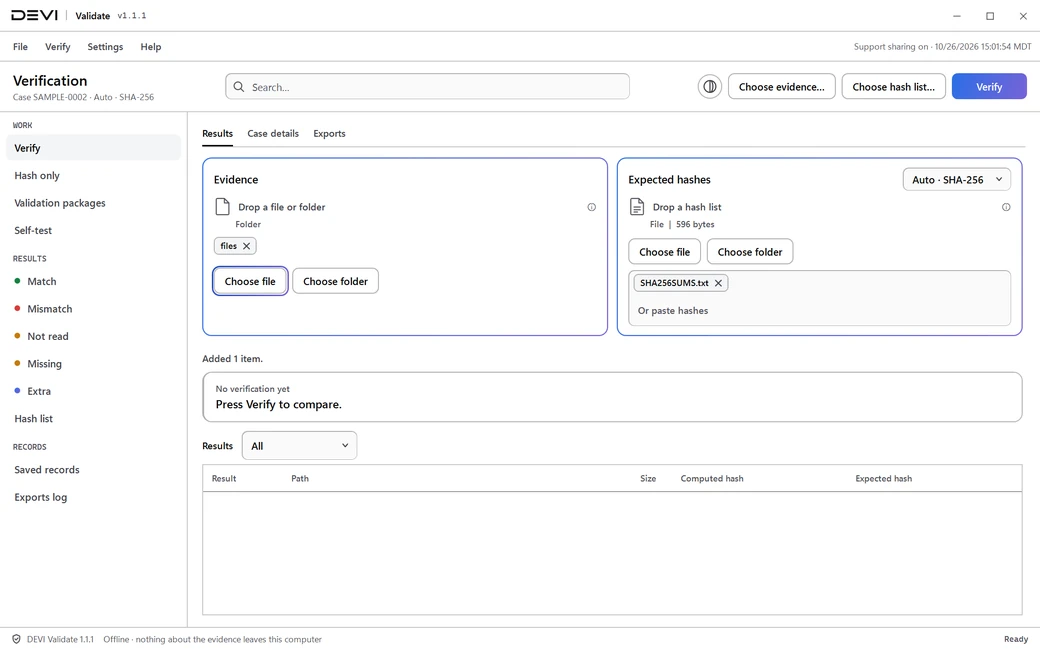
Task: Open the Settings menu
Action: (105, 47)
